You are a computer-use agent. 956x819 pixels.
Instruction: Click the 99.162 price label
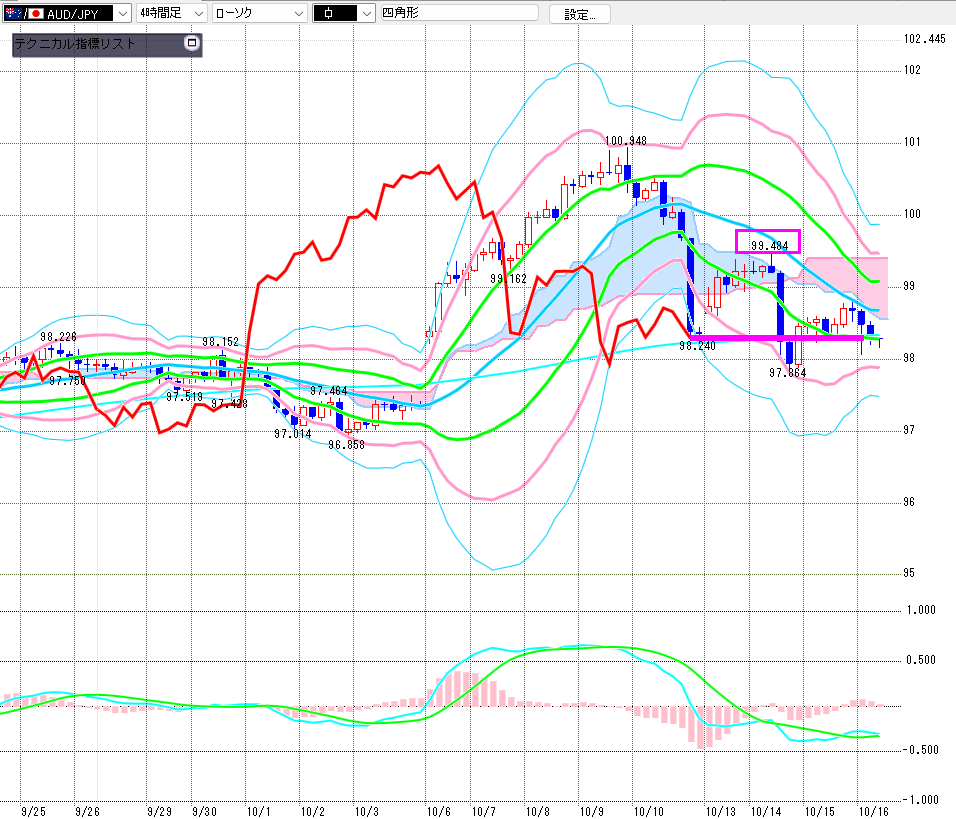[x=508, y=279]
